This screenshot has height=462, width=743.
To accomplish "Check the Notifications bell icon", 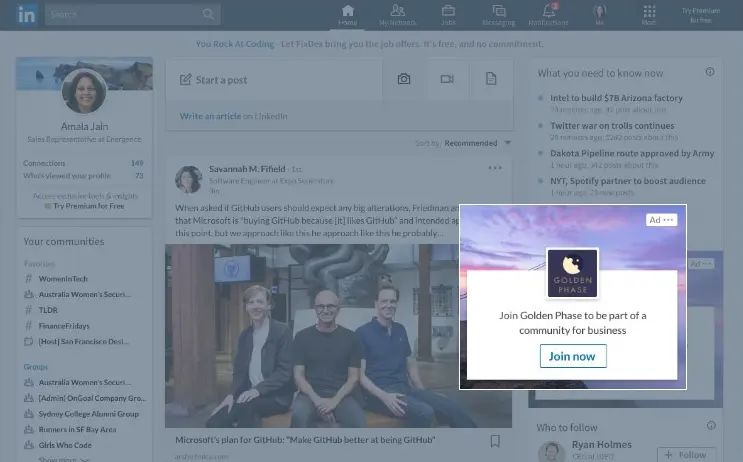I will (x=548, y=14).
